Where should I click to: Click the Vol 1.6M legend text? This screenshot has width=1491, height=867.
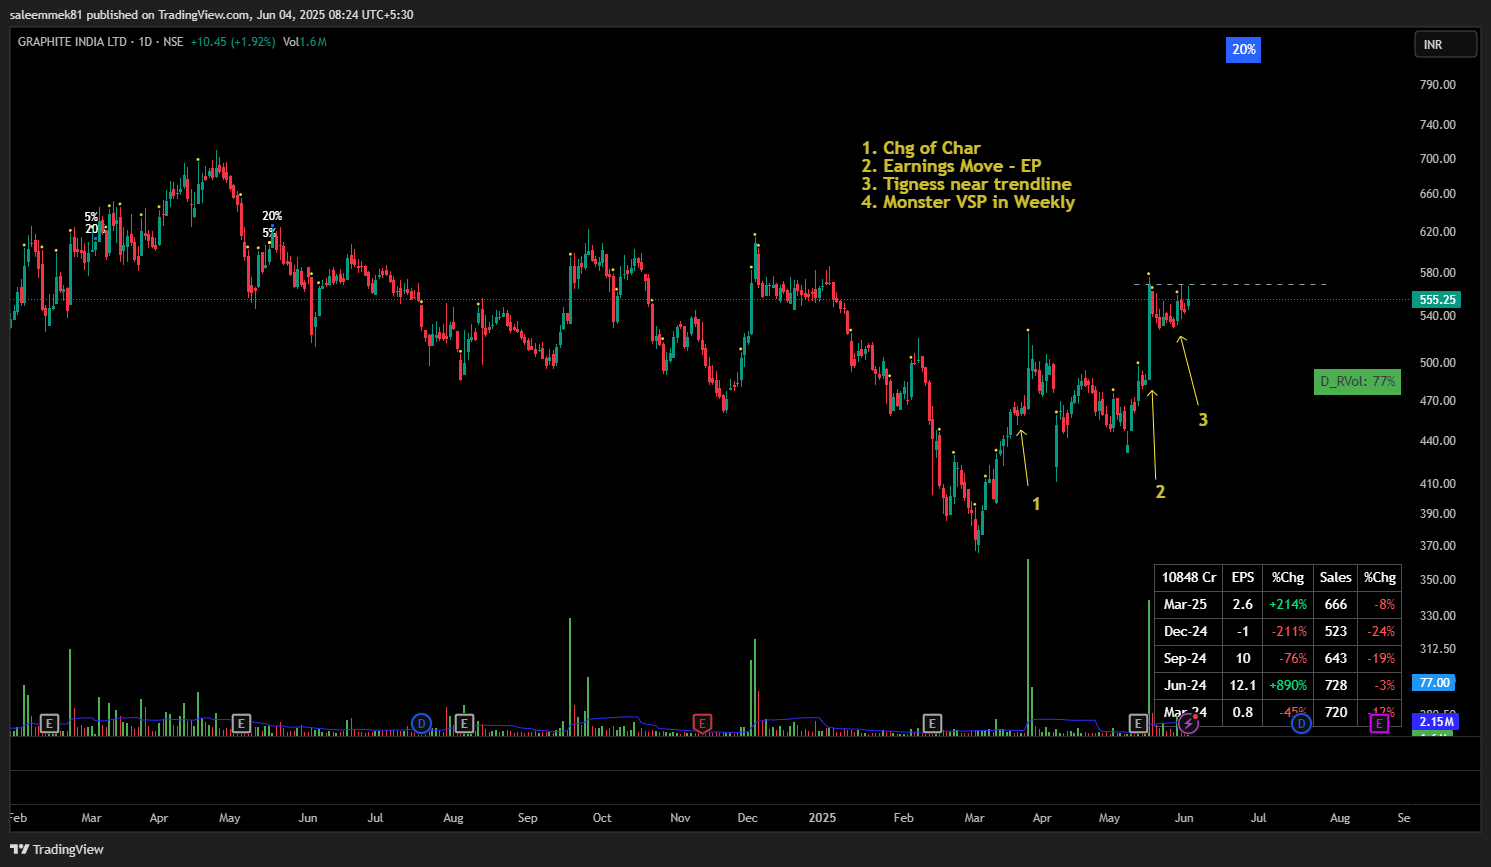(x=305, y=42)
